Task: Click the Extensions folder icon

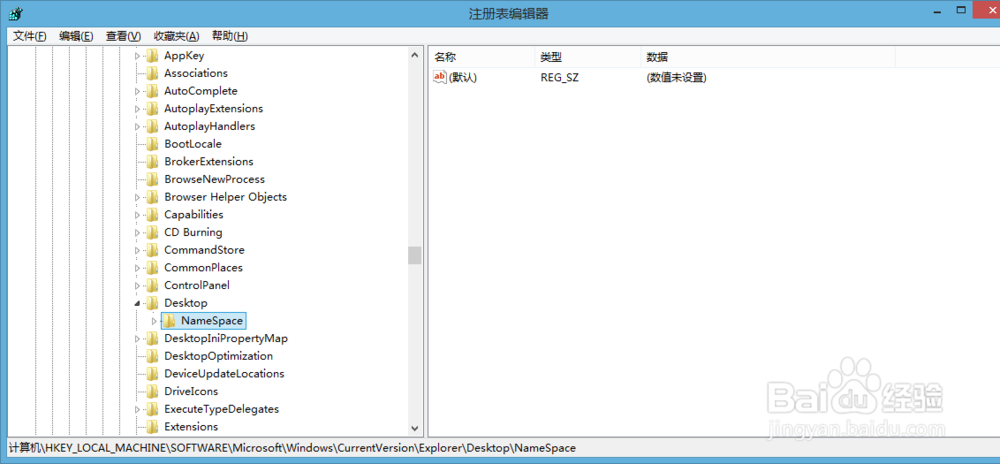Action: tap(152, 427)
